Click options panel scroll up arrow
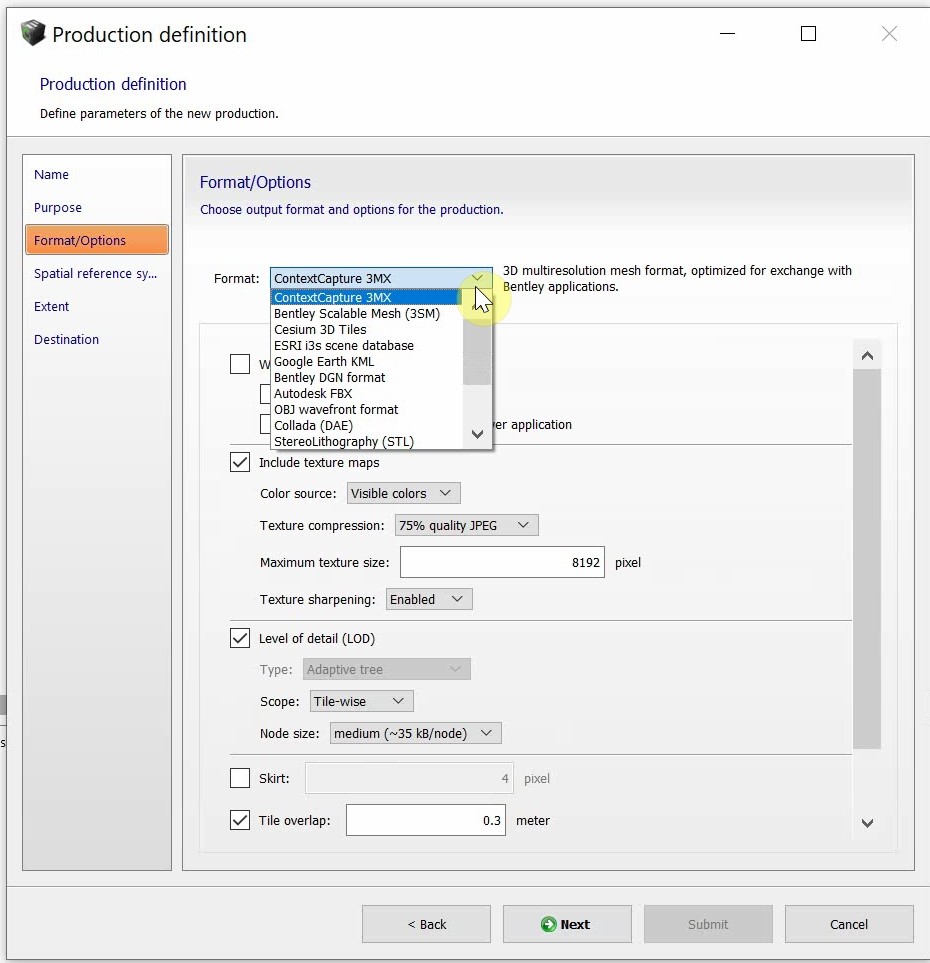Image resolution: width=930 pixels, height=963 pixels. (x=867, y=355)
